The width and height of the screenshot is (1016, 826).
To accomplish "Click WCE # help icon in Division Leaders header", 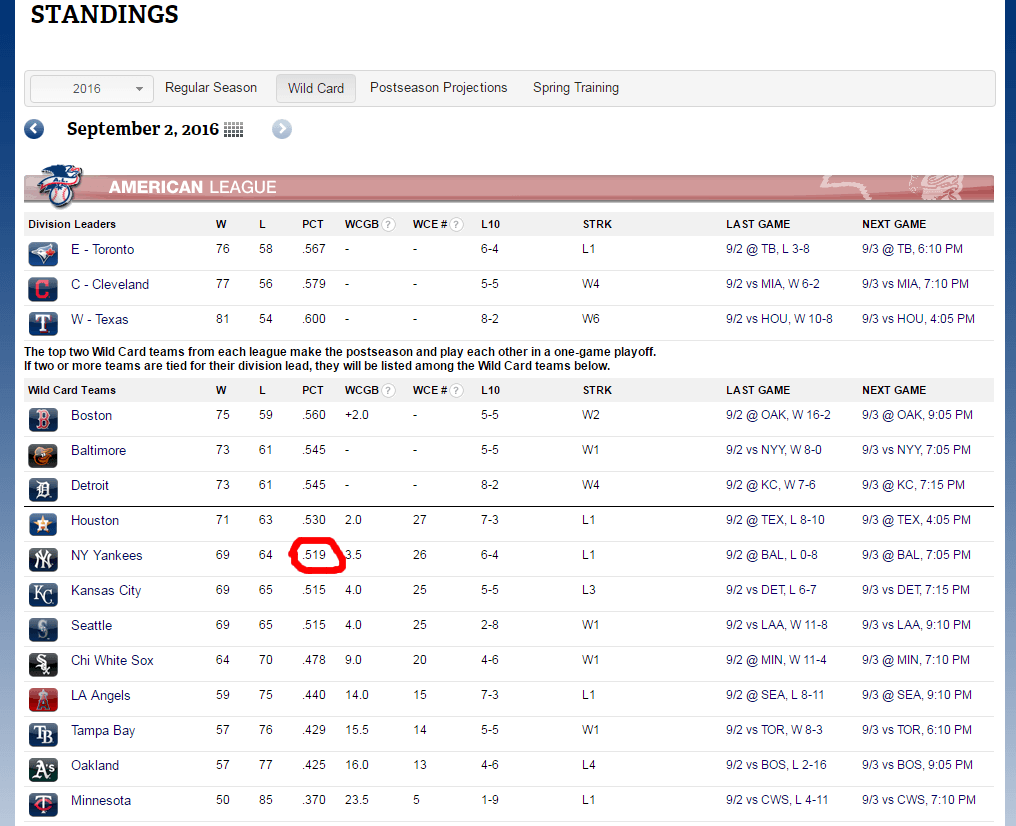I will [456, 225].
